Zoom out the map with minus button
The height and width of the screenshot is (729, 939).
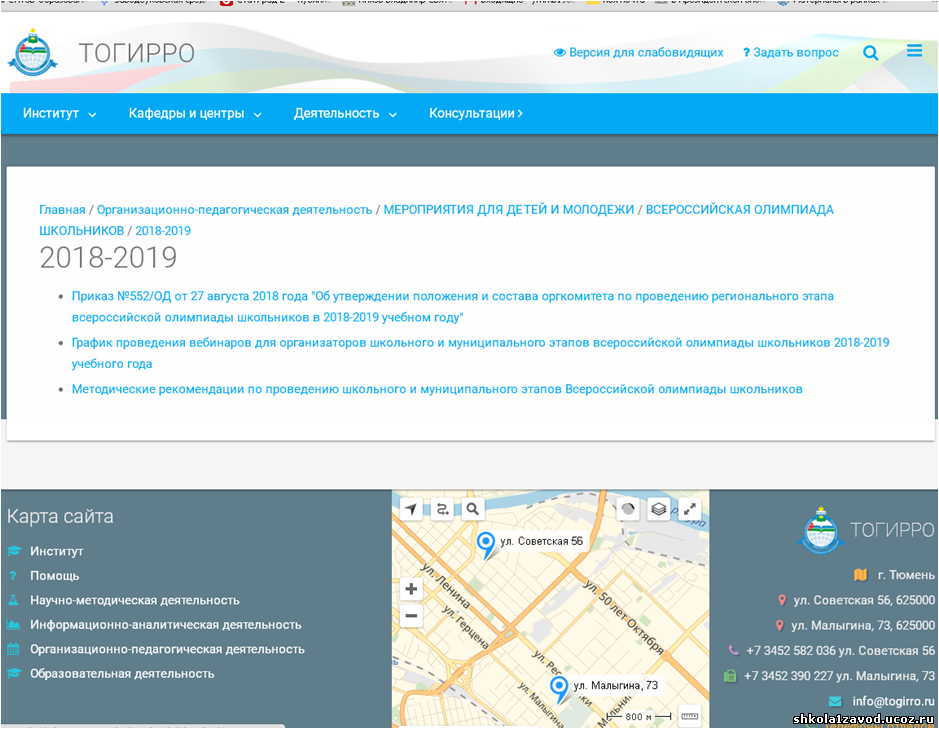[x=411, y=616]
